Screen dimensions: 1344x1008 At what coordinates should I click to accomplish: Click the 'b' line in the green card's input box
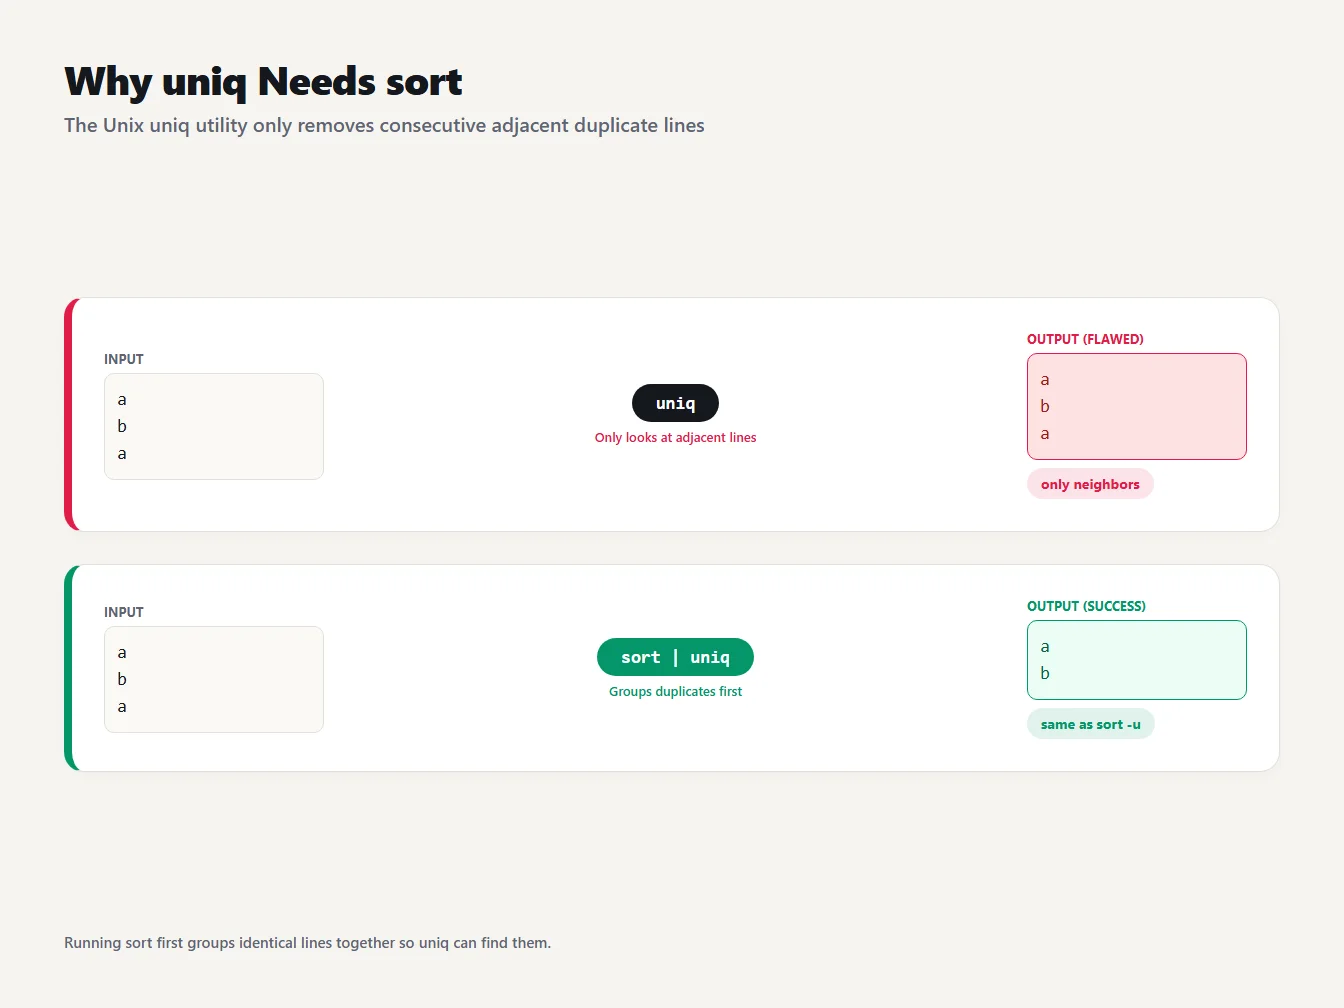122,679
